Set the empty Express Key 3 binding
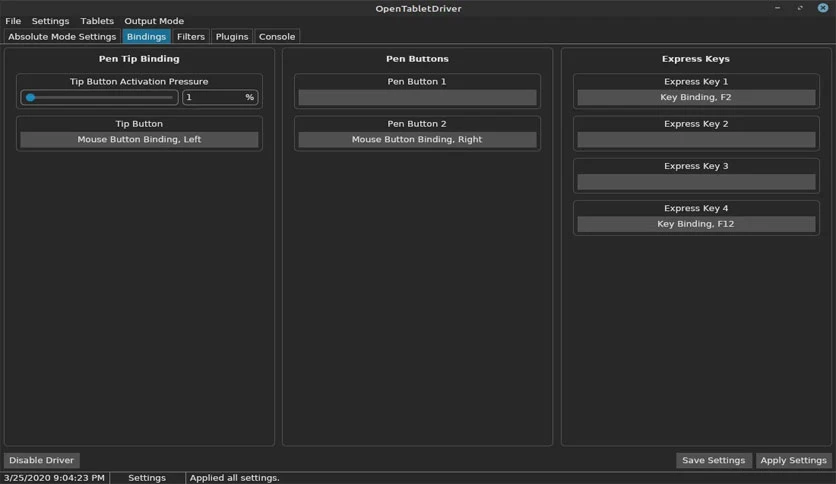 [x=696, y=182]
